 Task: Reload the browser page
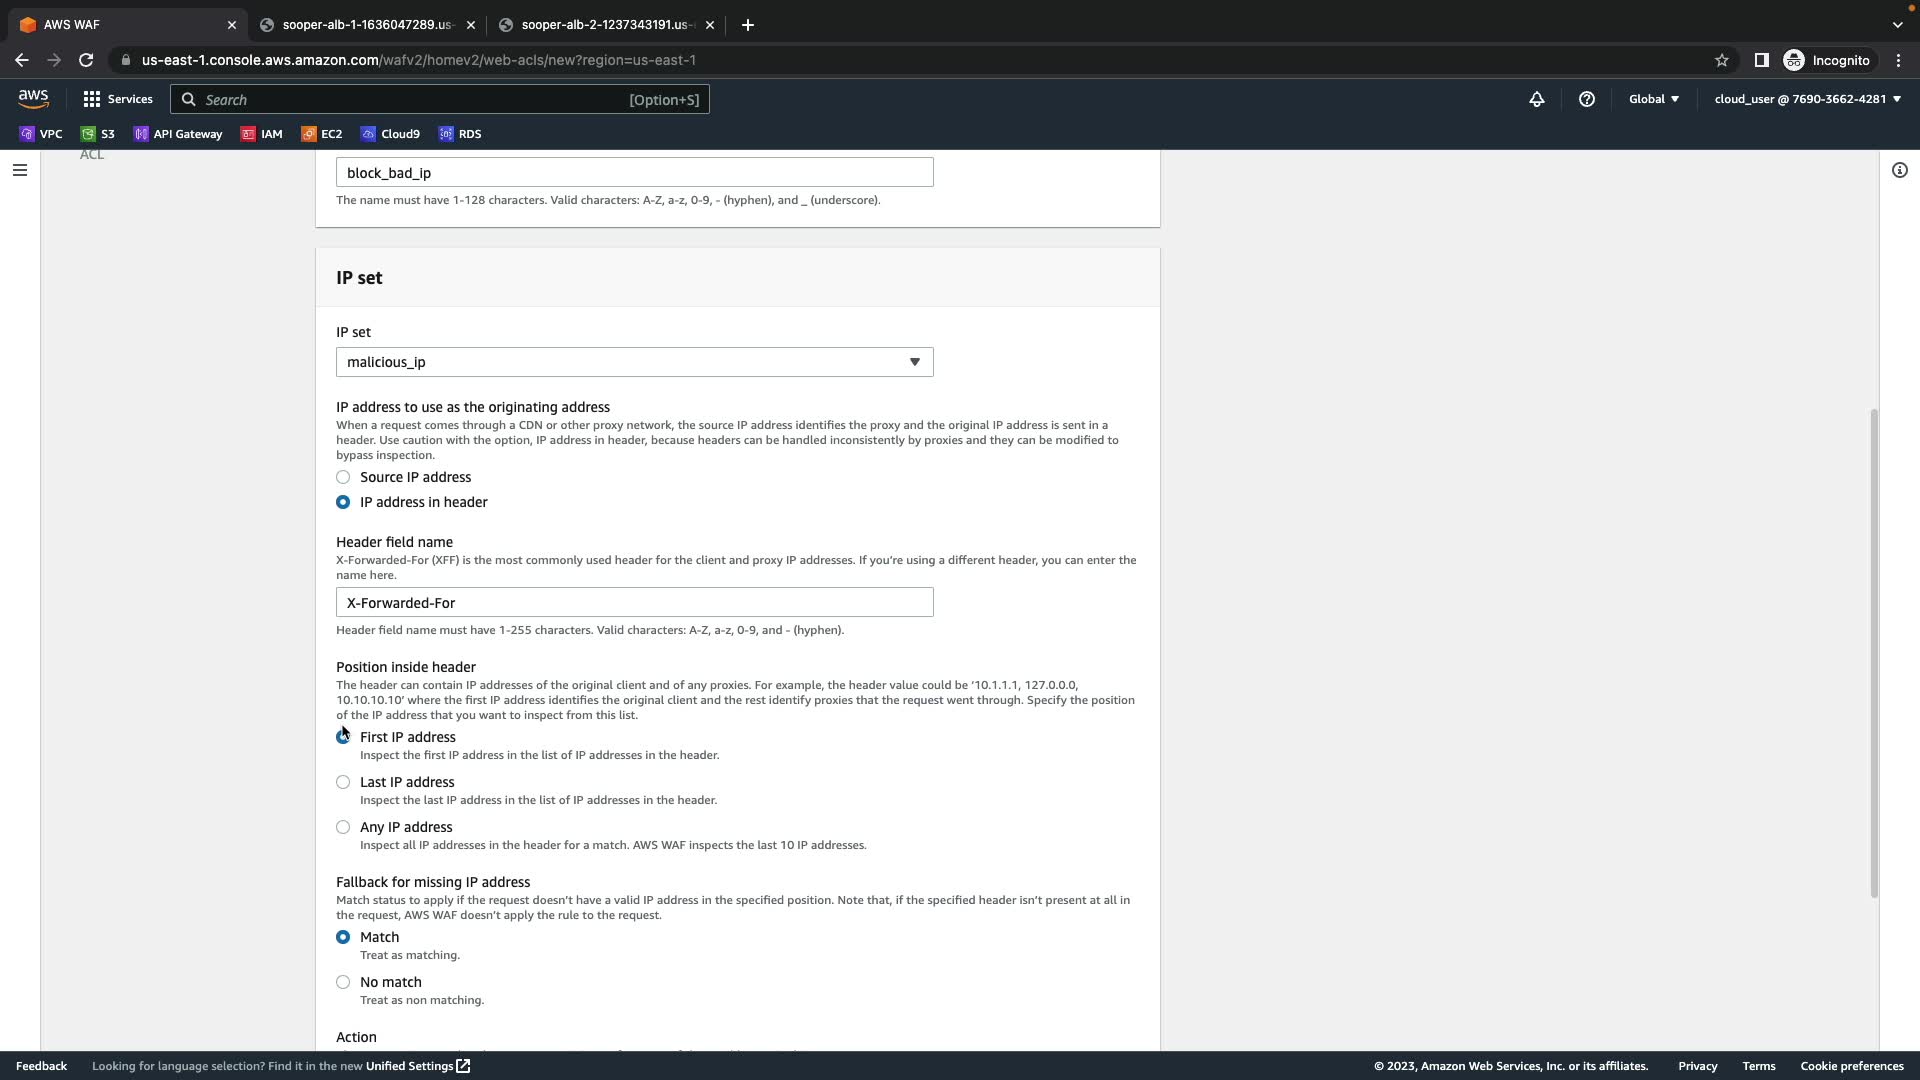point(86,60)
